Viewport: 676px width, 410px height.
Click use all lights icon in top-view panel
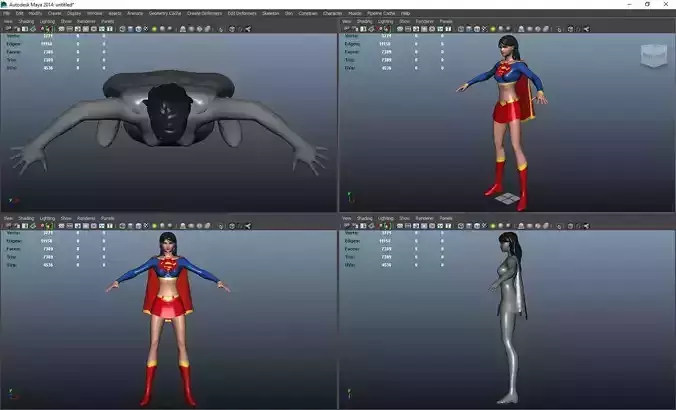(x=154, y=29)
